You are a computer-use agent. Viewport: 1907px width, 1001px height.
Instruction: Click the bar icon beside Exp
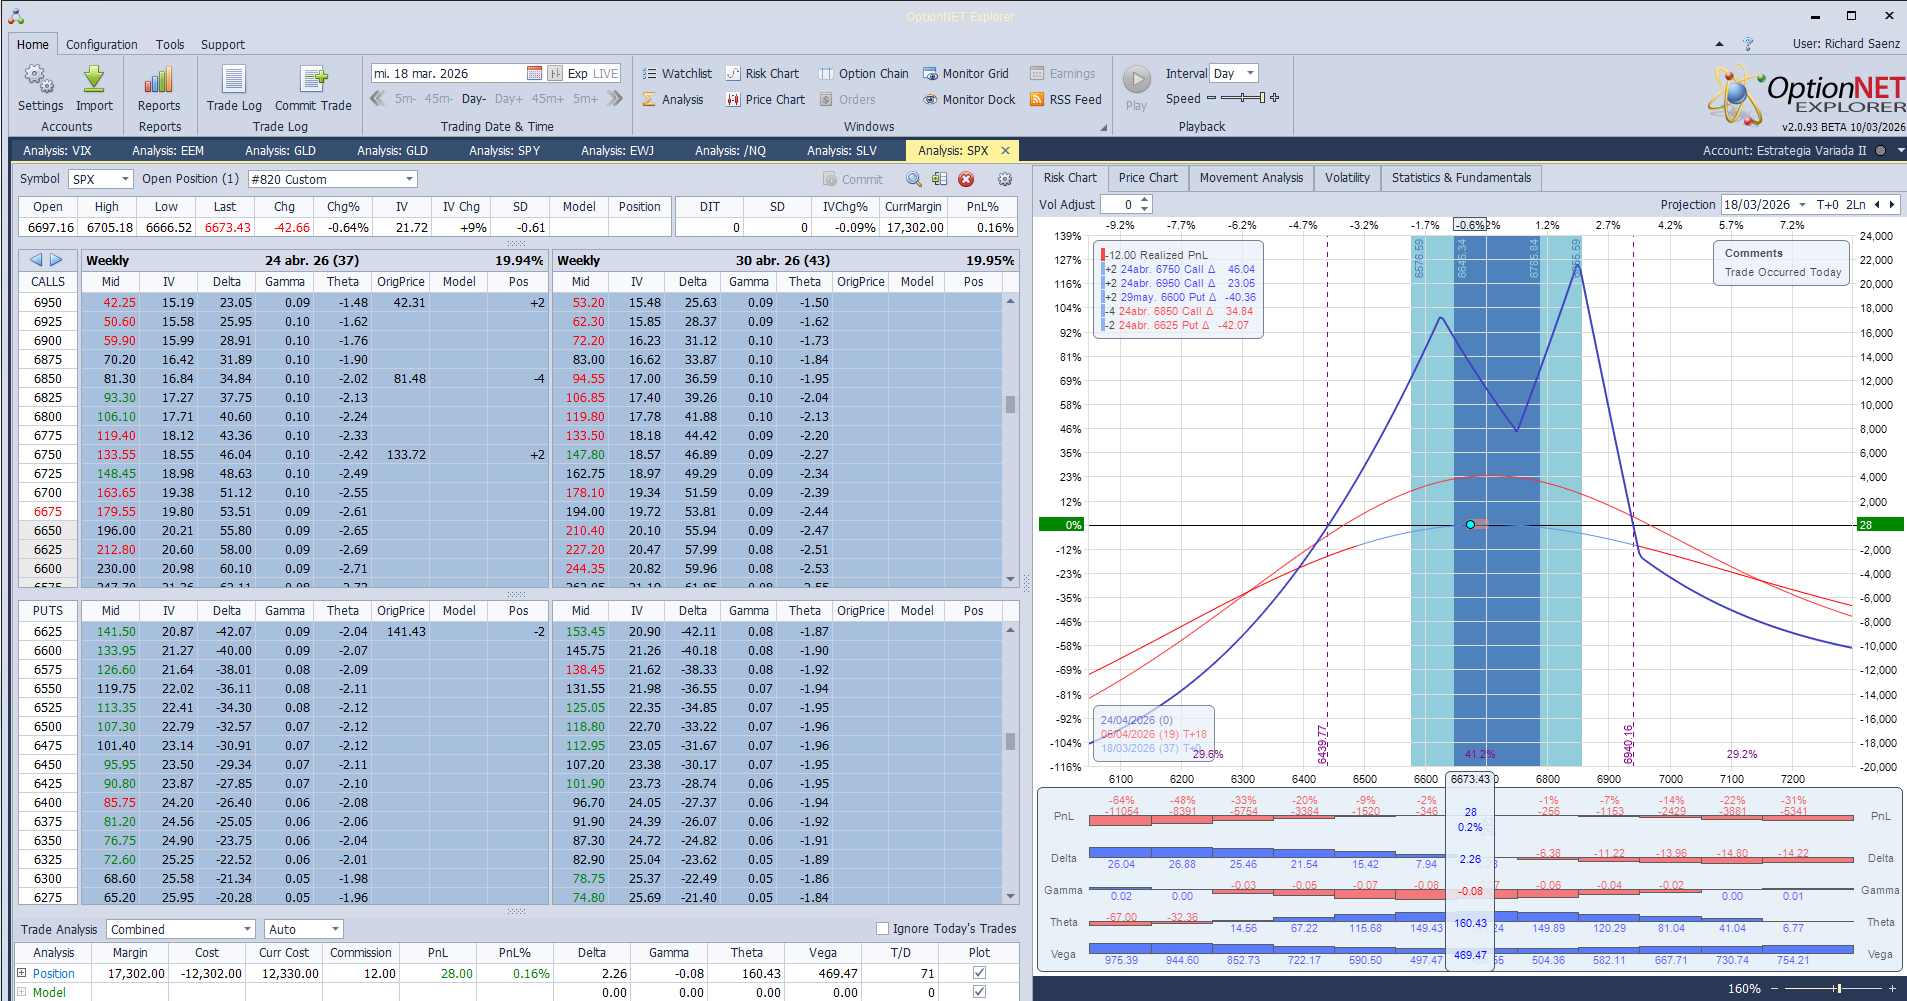(555, 73)
